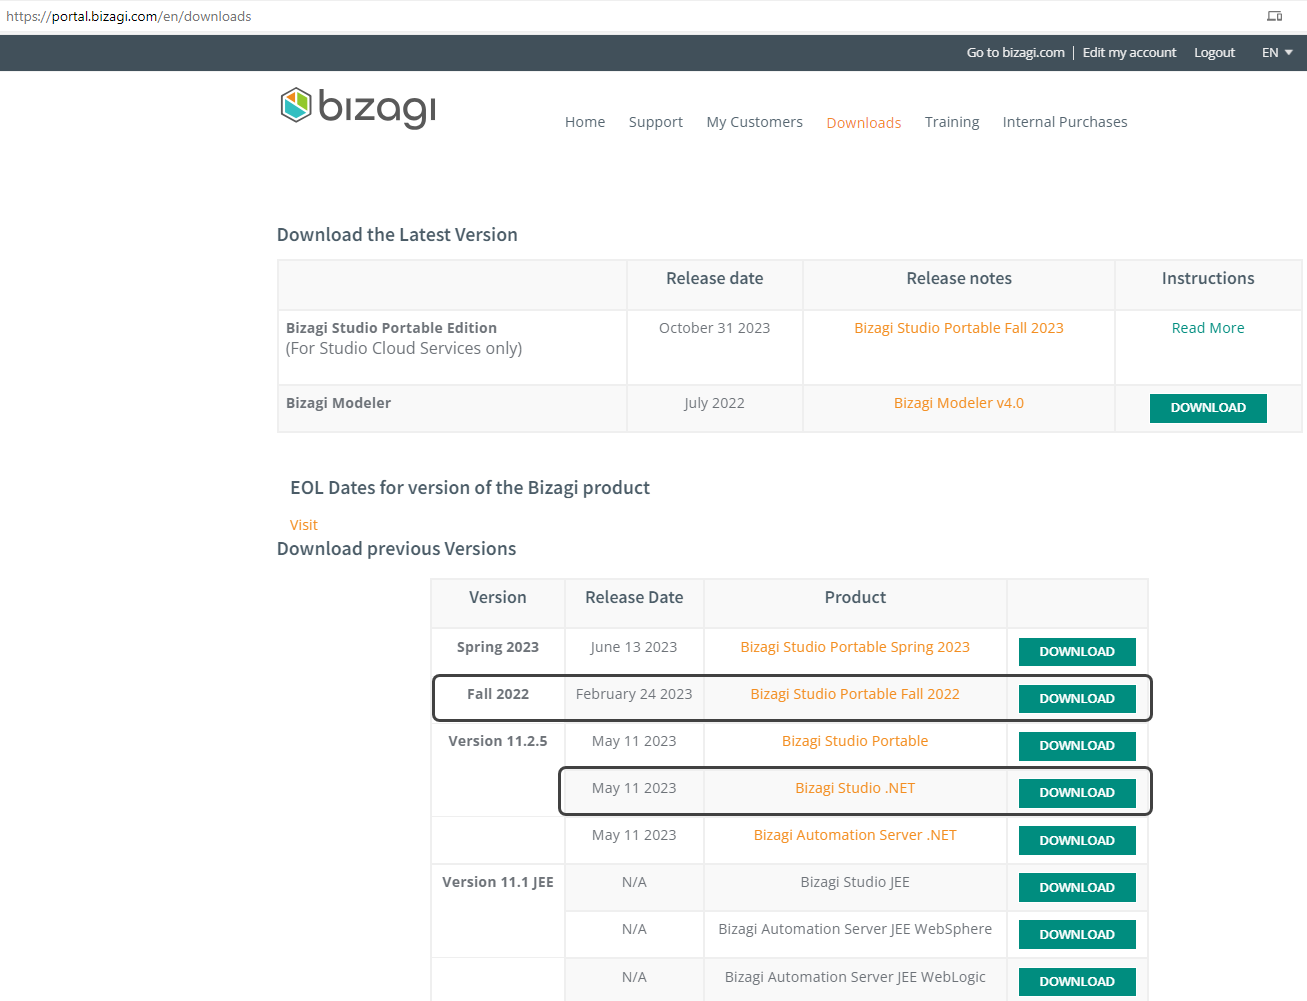Open the EN language dropdown
Screen dimensions: 1307x1001
tap(1277, 53)
